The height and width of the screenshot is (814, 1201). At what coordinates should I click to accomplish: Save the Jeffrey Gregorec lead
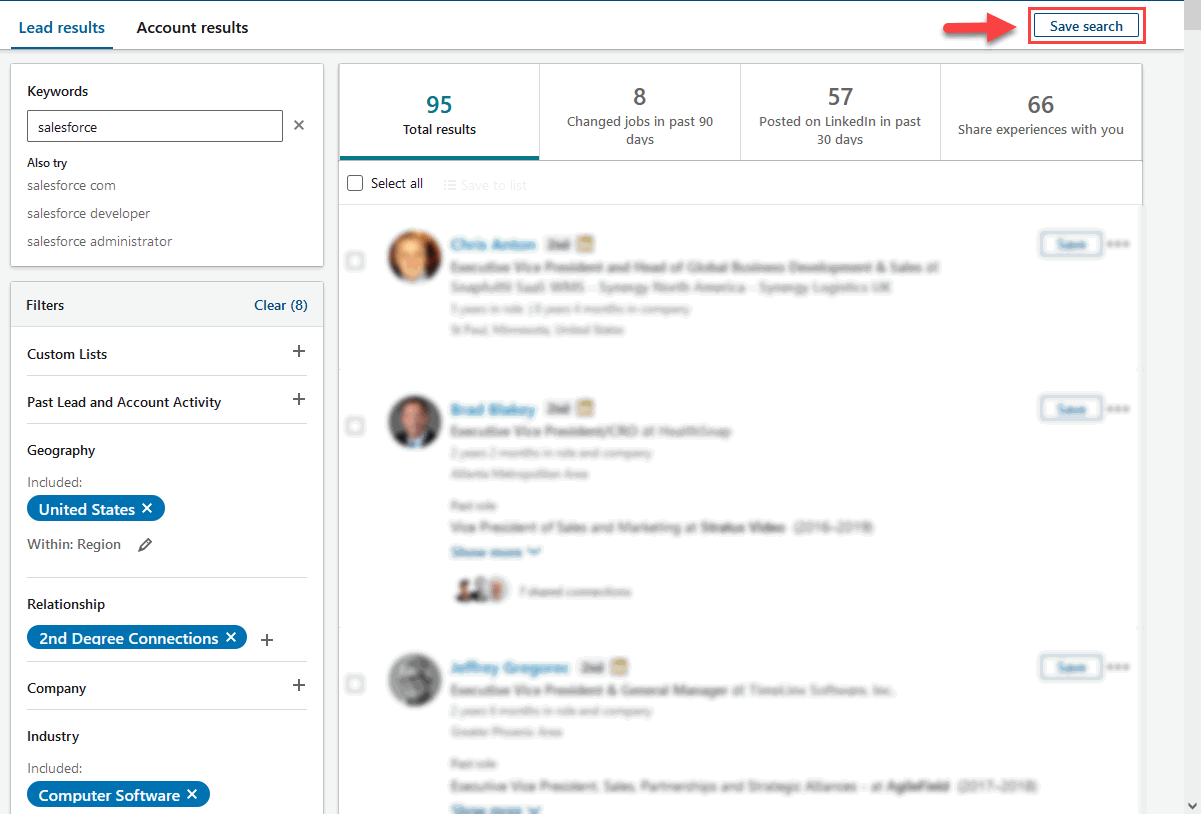coord(1071,667)
